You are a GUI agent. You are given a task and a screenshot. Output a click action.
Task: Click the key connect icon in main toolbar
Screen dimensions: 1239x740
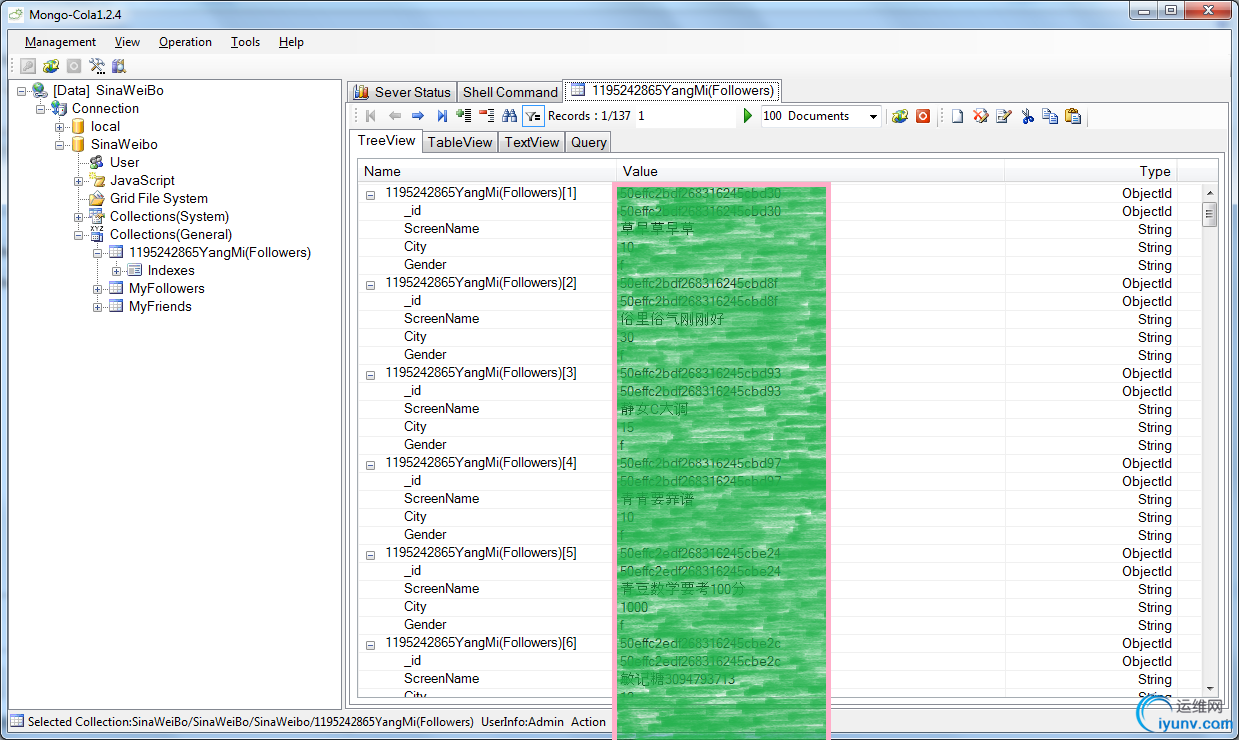28,66
